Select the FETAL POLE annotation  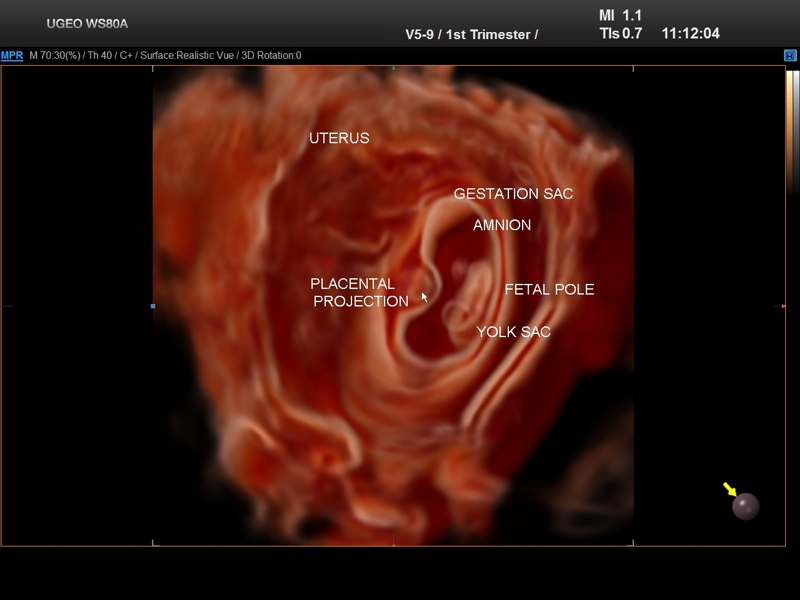(x=549, y=290)
